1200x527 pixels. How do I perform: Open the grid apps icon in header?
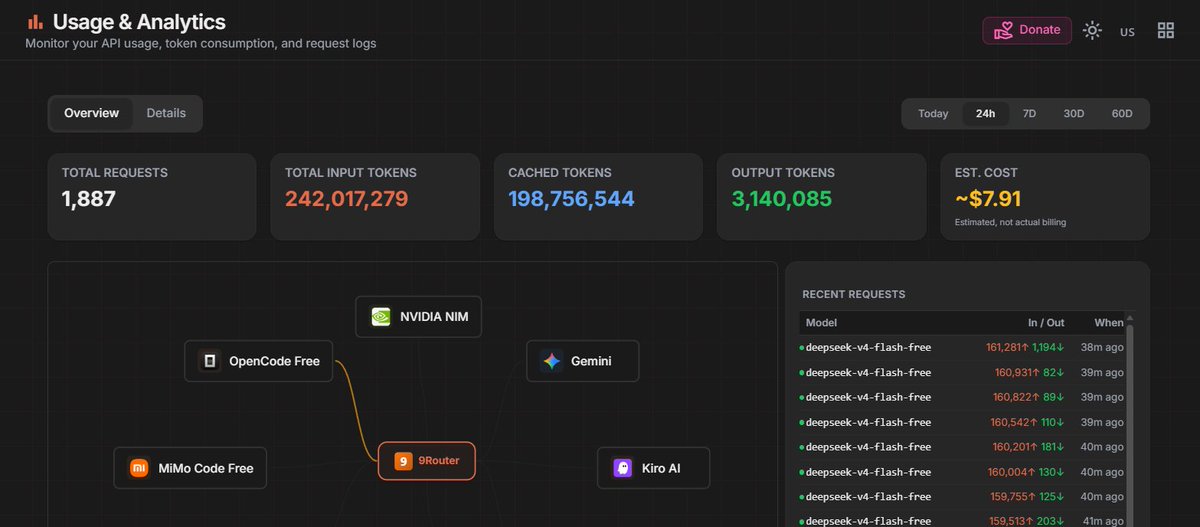(1166, 31)
